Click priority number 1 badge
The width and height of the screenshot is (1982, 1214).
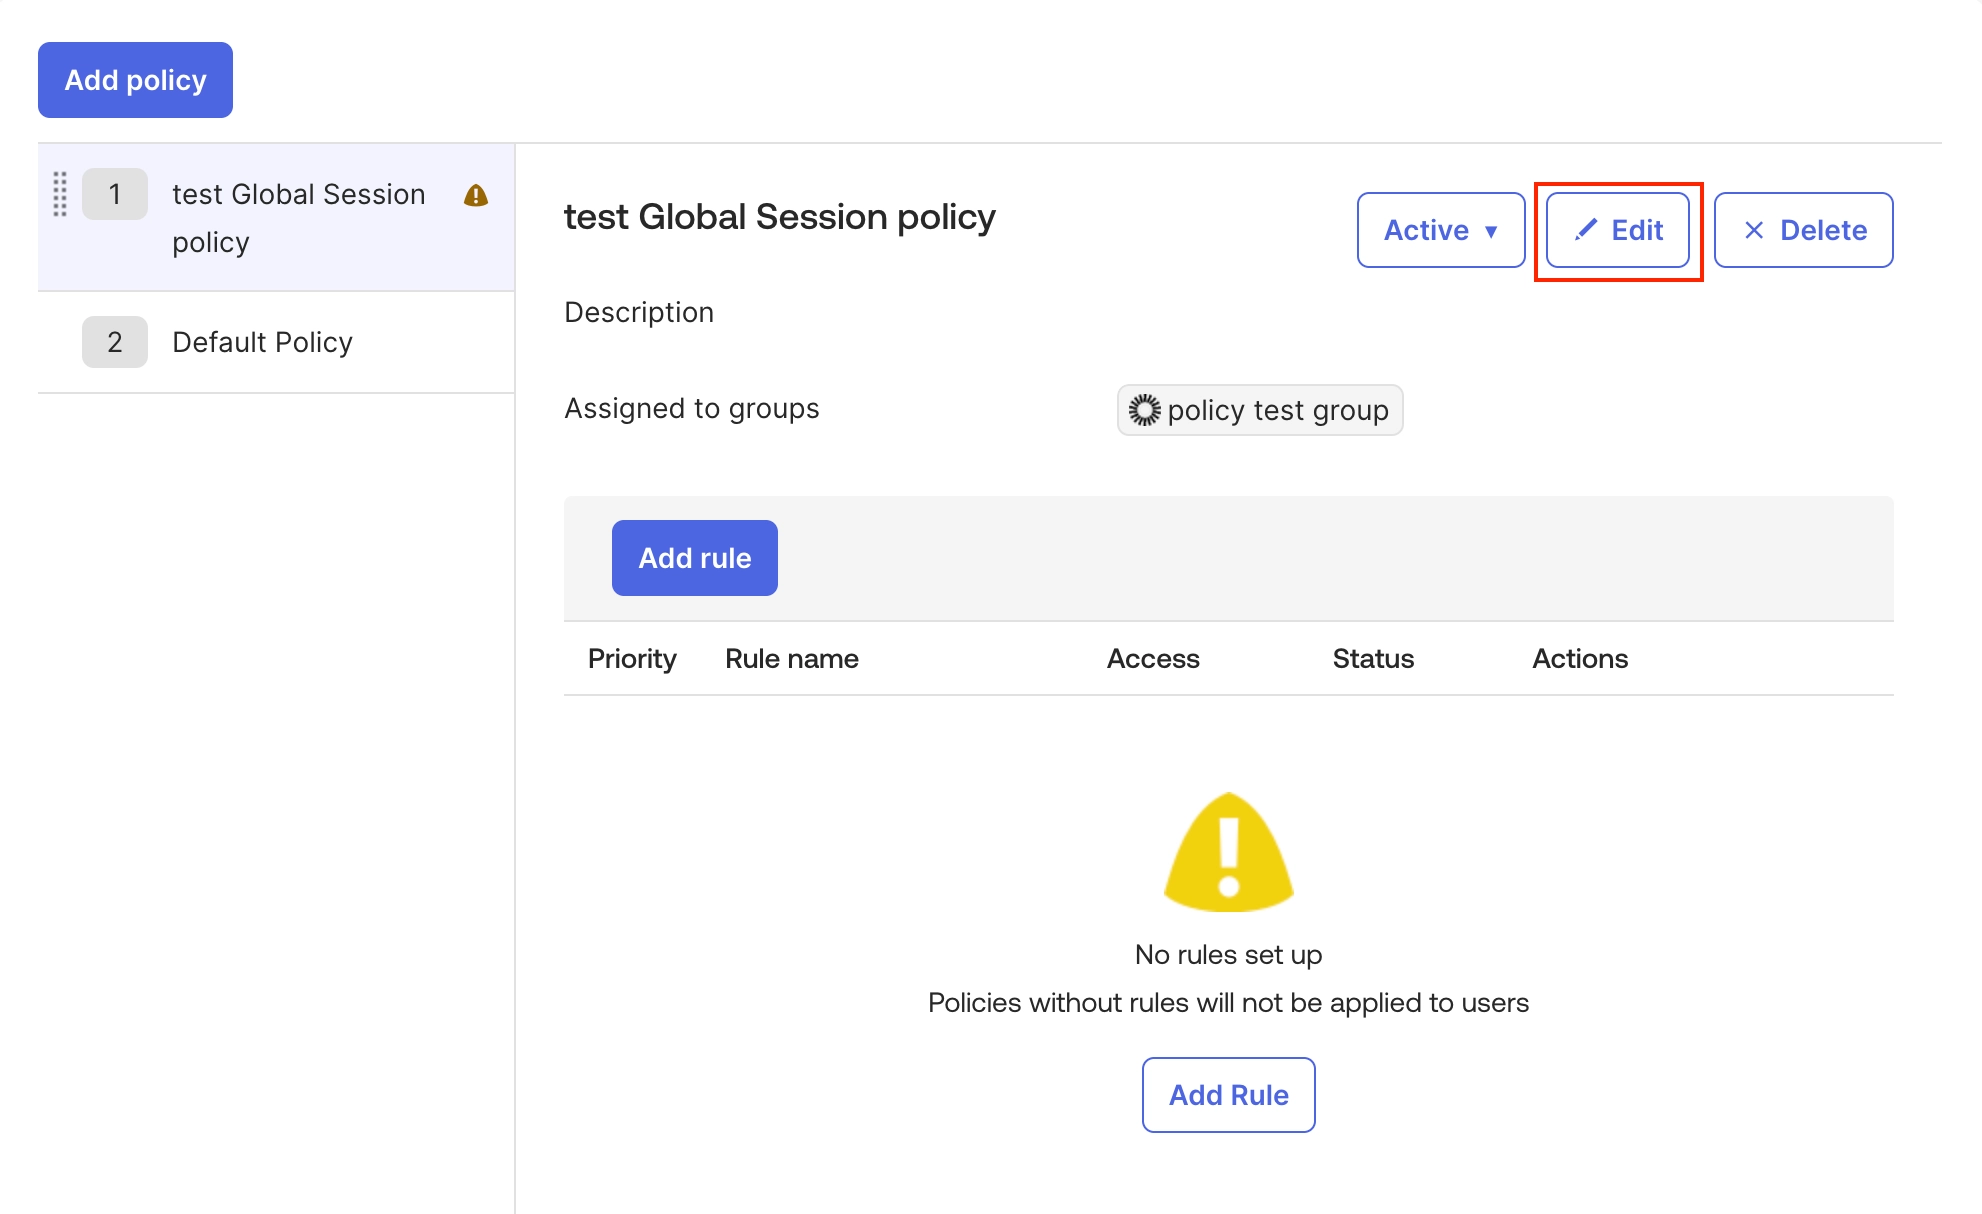pos(115,194)
